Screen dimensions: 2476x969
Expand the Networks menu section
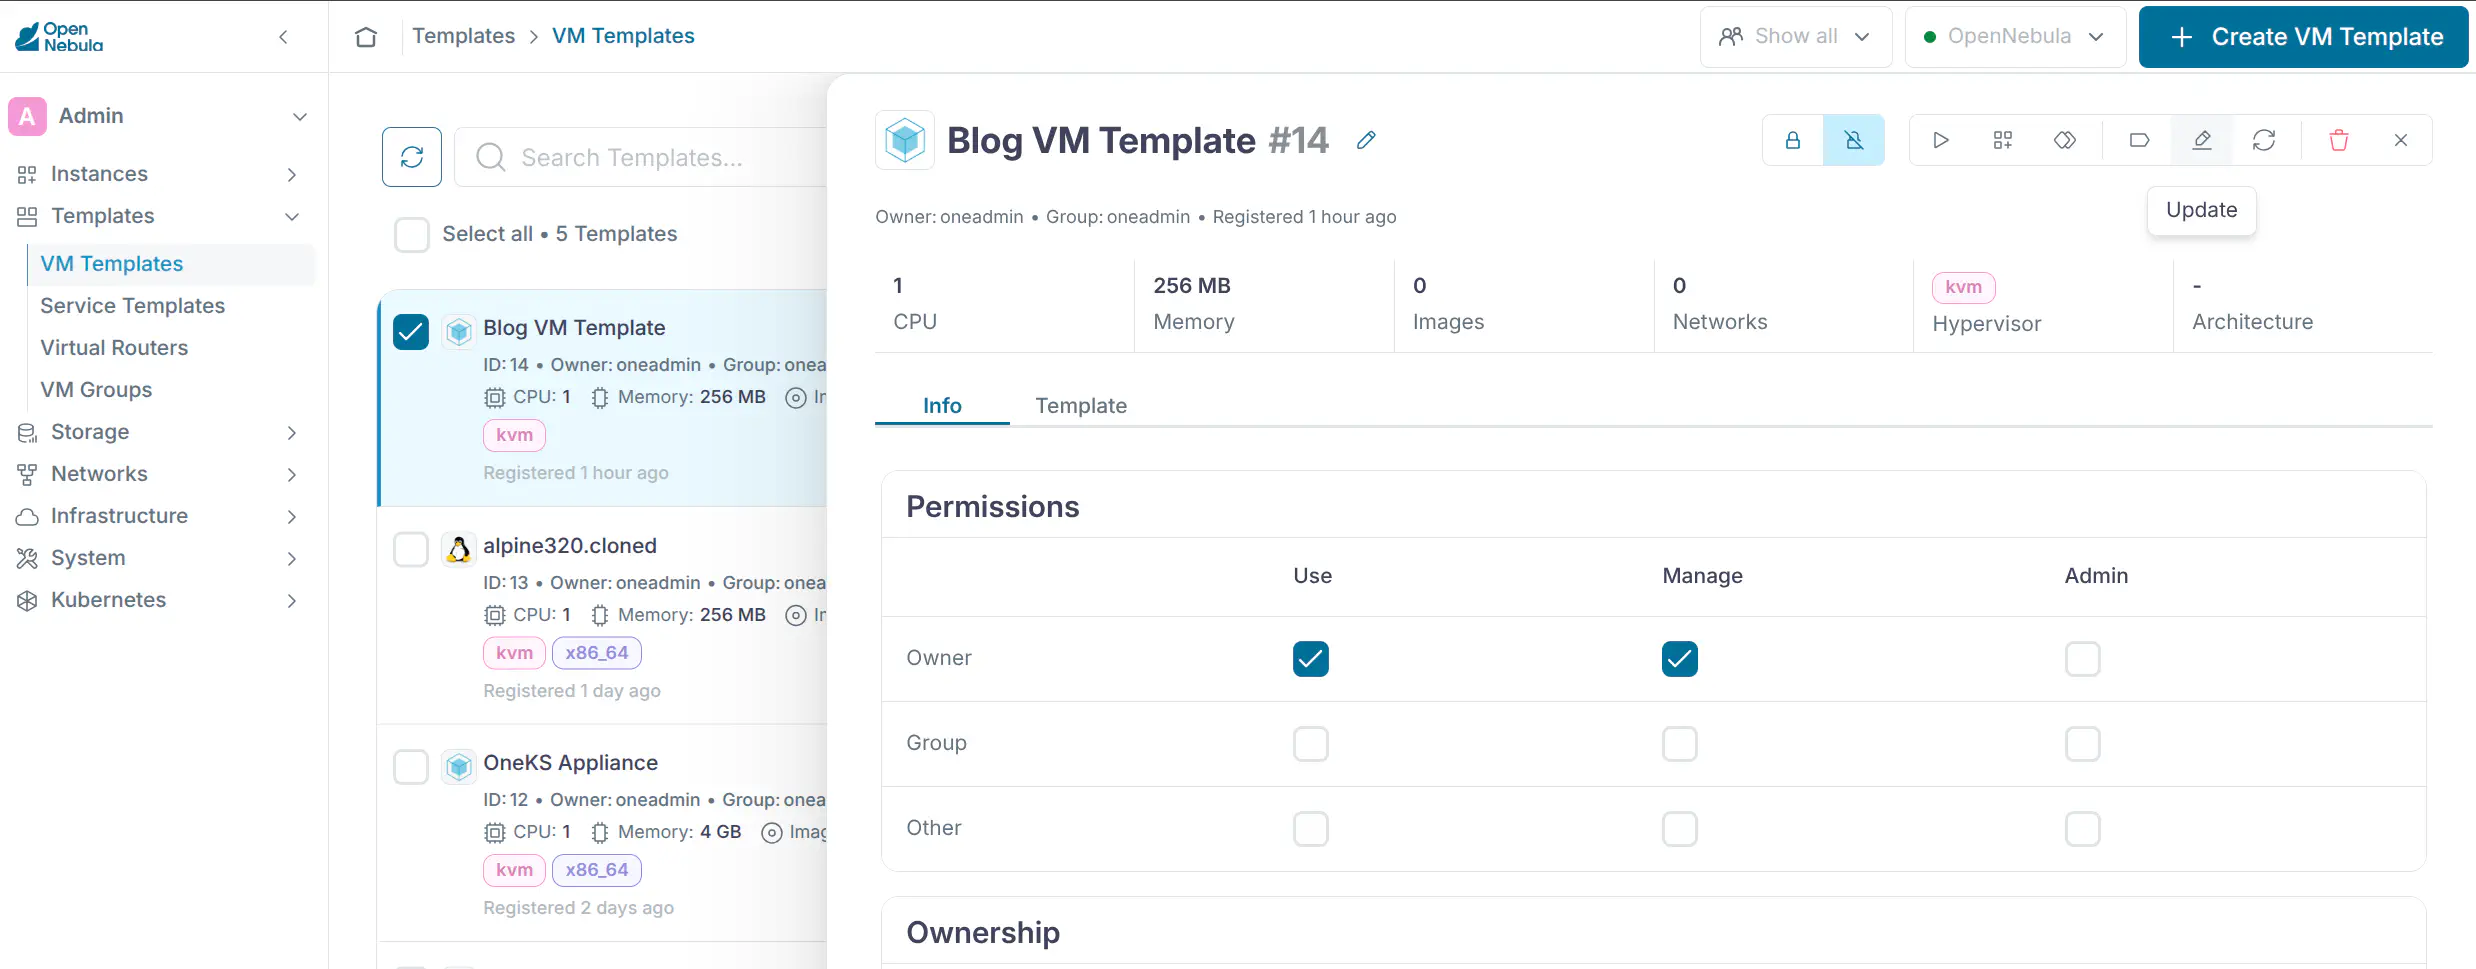point(292,475)
